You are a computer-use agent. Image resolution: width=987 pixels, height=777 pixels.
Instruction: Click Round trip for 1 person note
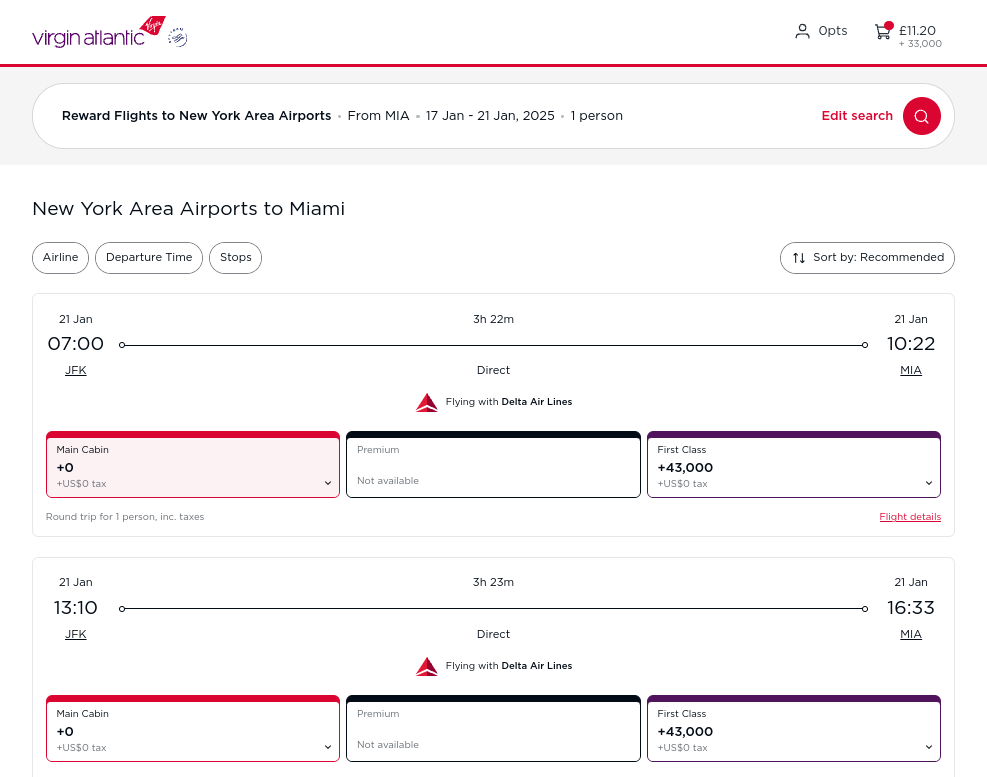(125, 517)
